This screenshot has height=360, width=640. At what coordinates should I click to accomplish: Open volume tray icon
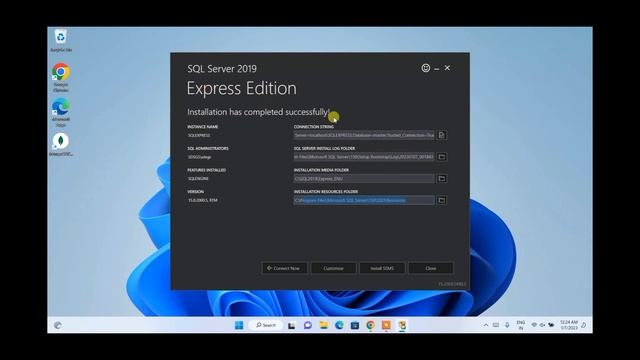click(542, 325)
